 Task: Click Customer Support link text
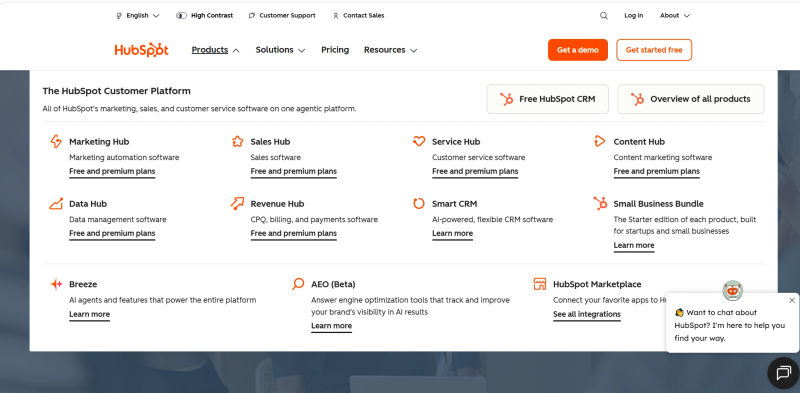(x=287, y=16)
